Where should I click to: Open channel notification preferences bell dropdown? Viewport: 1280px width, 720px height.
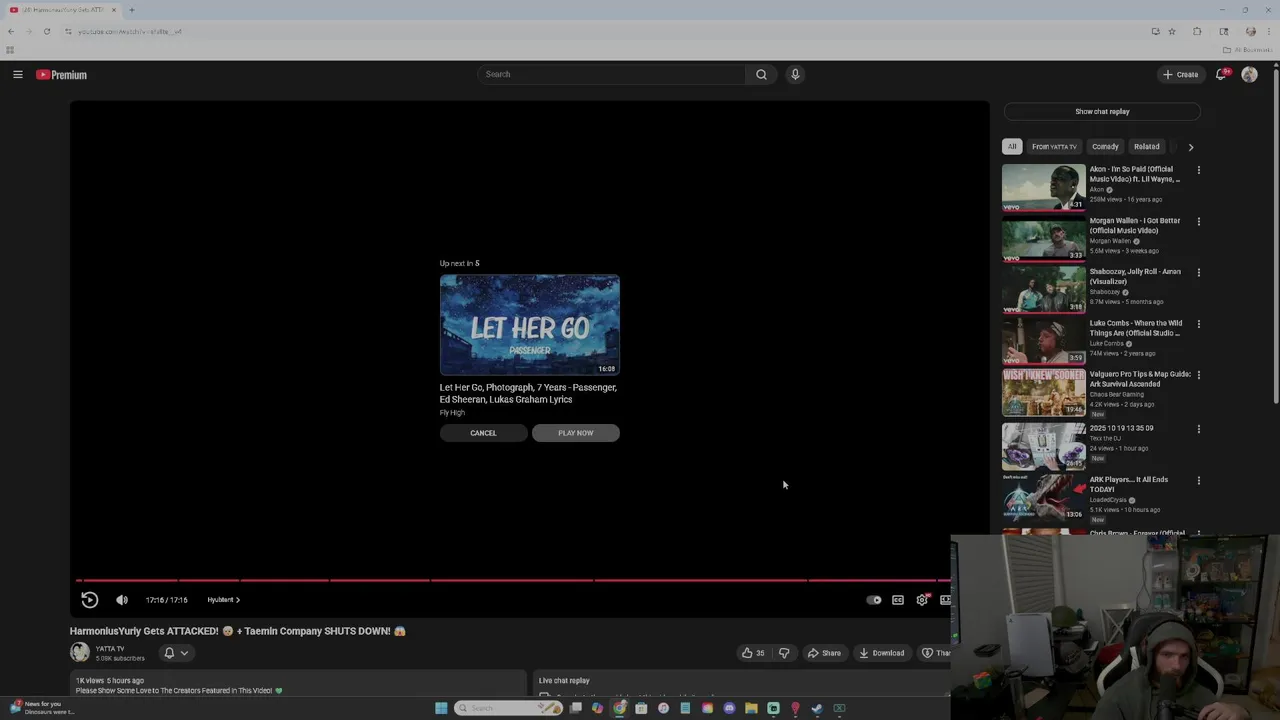pos(175,653)
